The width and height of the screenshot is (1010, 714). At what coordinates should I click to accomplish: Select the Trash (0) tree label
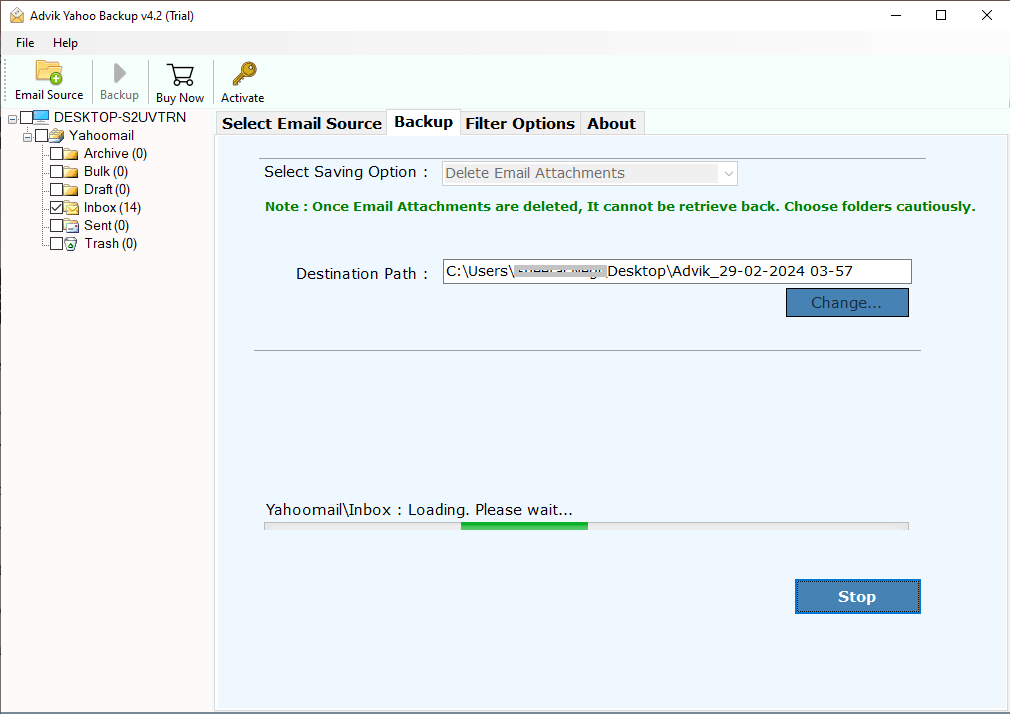[x=111, y=244]
